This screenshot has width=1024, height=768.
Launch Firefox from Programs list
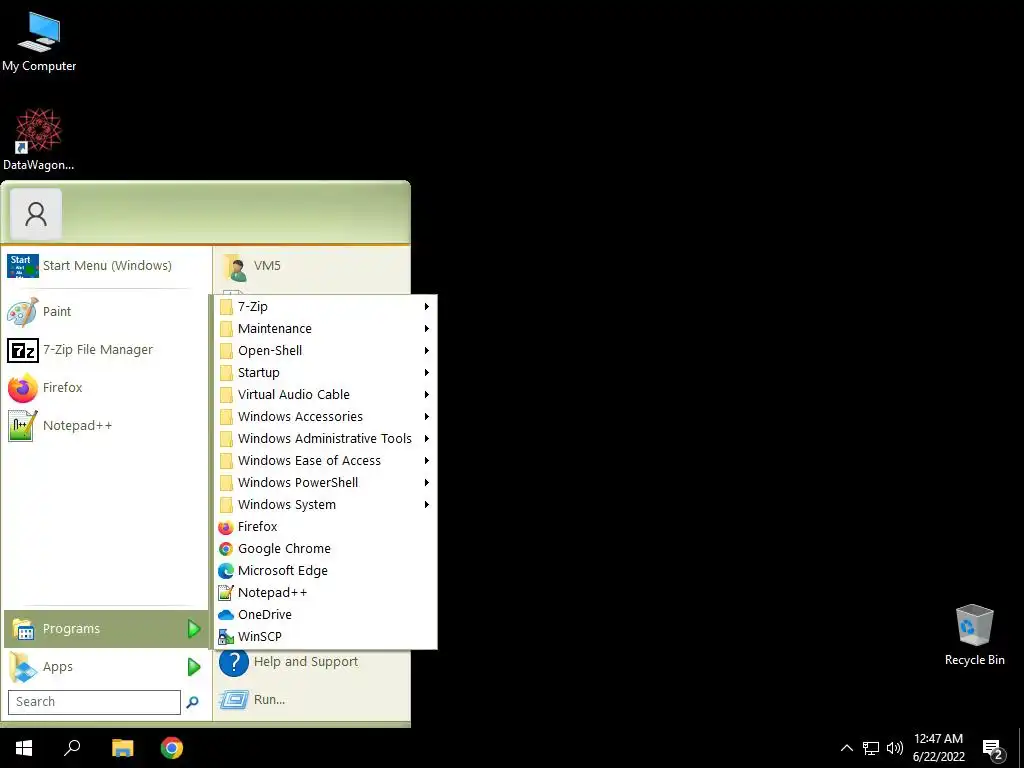(325, 526)
